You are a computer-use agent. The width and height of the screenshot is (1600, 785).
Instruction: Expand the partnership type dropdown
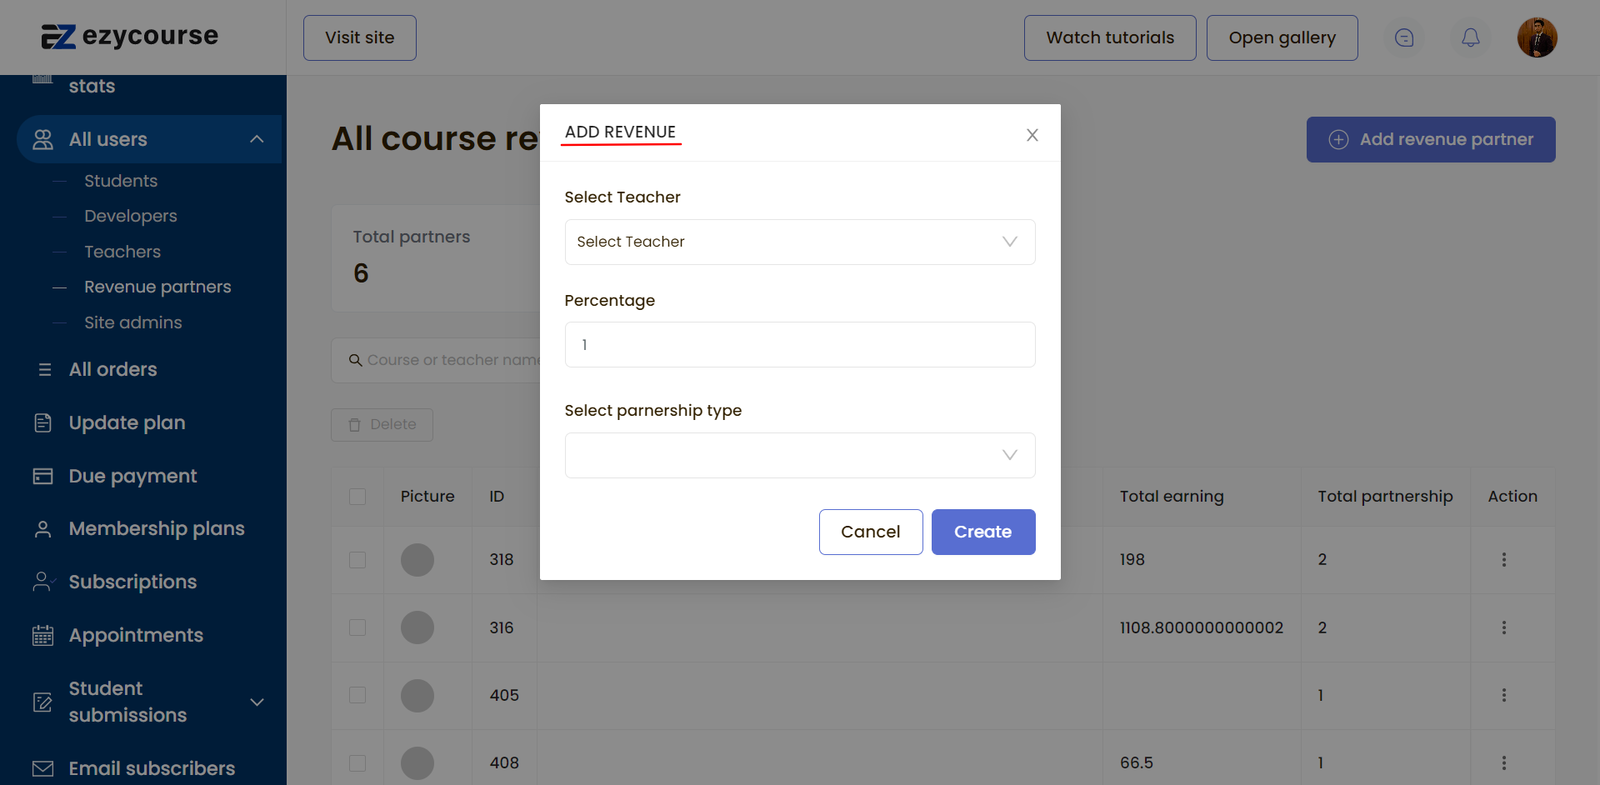pyautogui.click(x=799, y=455)
